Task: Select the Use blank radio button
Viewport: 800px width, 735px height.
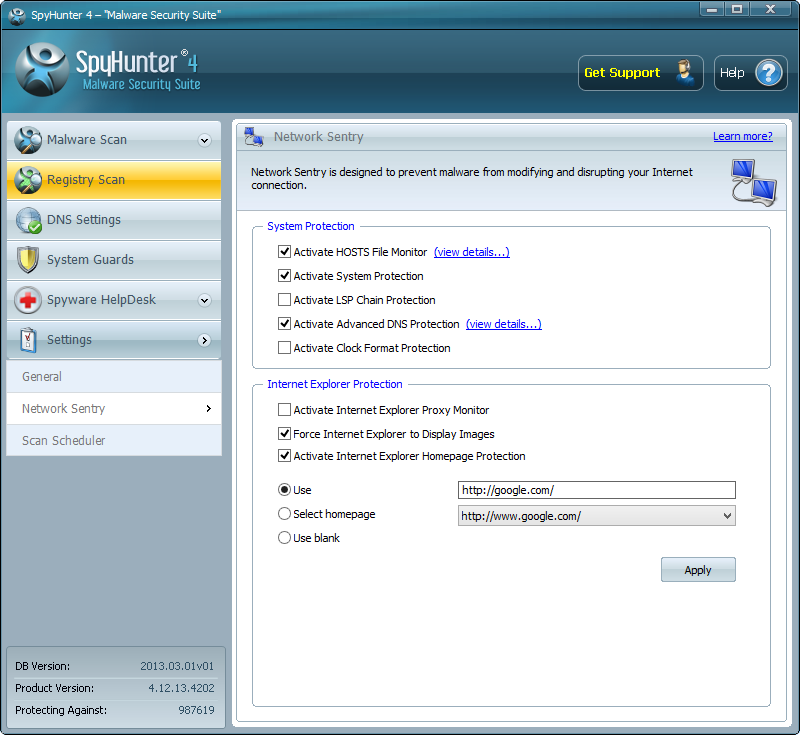Action: pyautogui.click(x=284, y=538)
